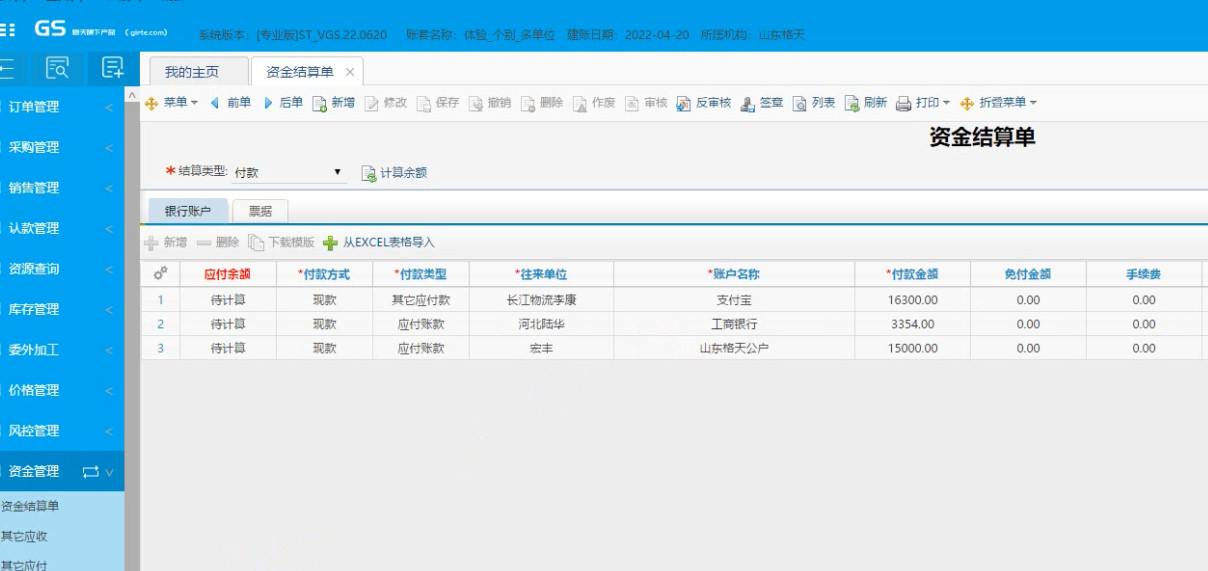Screen dimensions: 1208x571
Task: Click the 签章 stamp button
Action: (762, 102)
